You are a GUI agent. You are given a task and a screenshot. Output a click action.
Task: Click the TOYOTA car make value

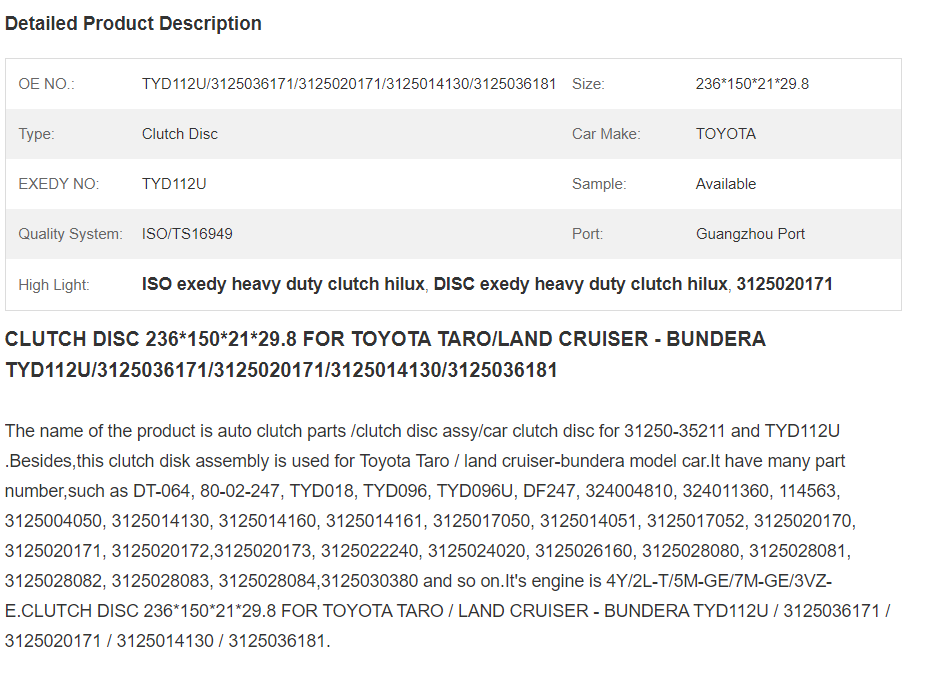(726, 134)
